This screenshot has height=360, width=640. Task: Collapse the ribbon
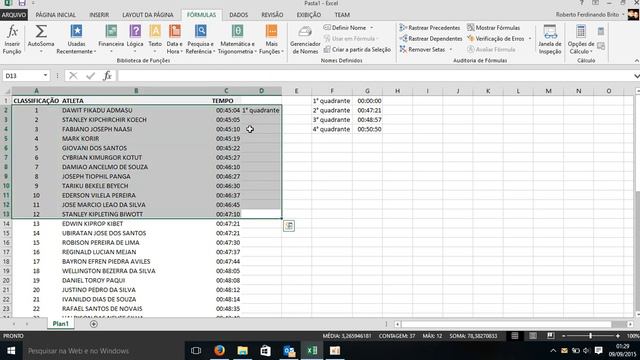(636, 60)
